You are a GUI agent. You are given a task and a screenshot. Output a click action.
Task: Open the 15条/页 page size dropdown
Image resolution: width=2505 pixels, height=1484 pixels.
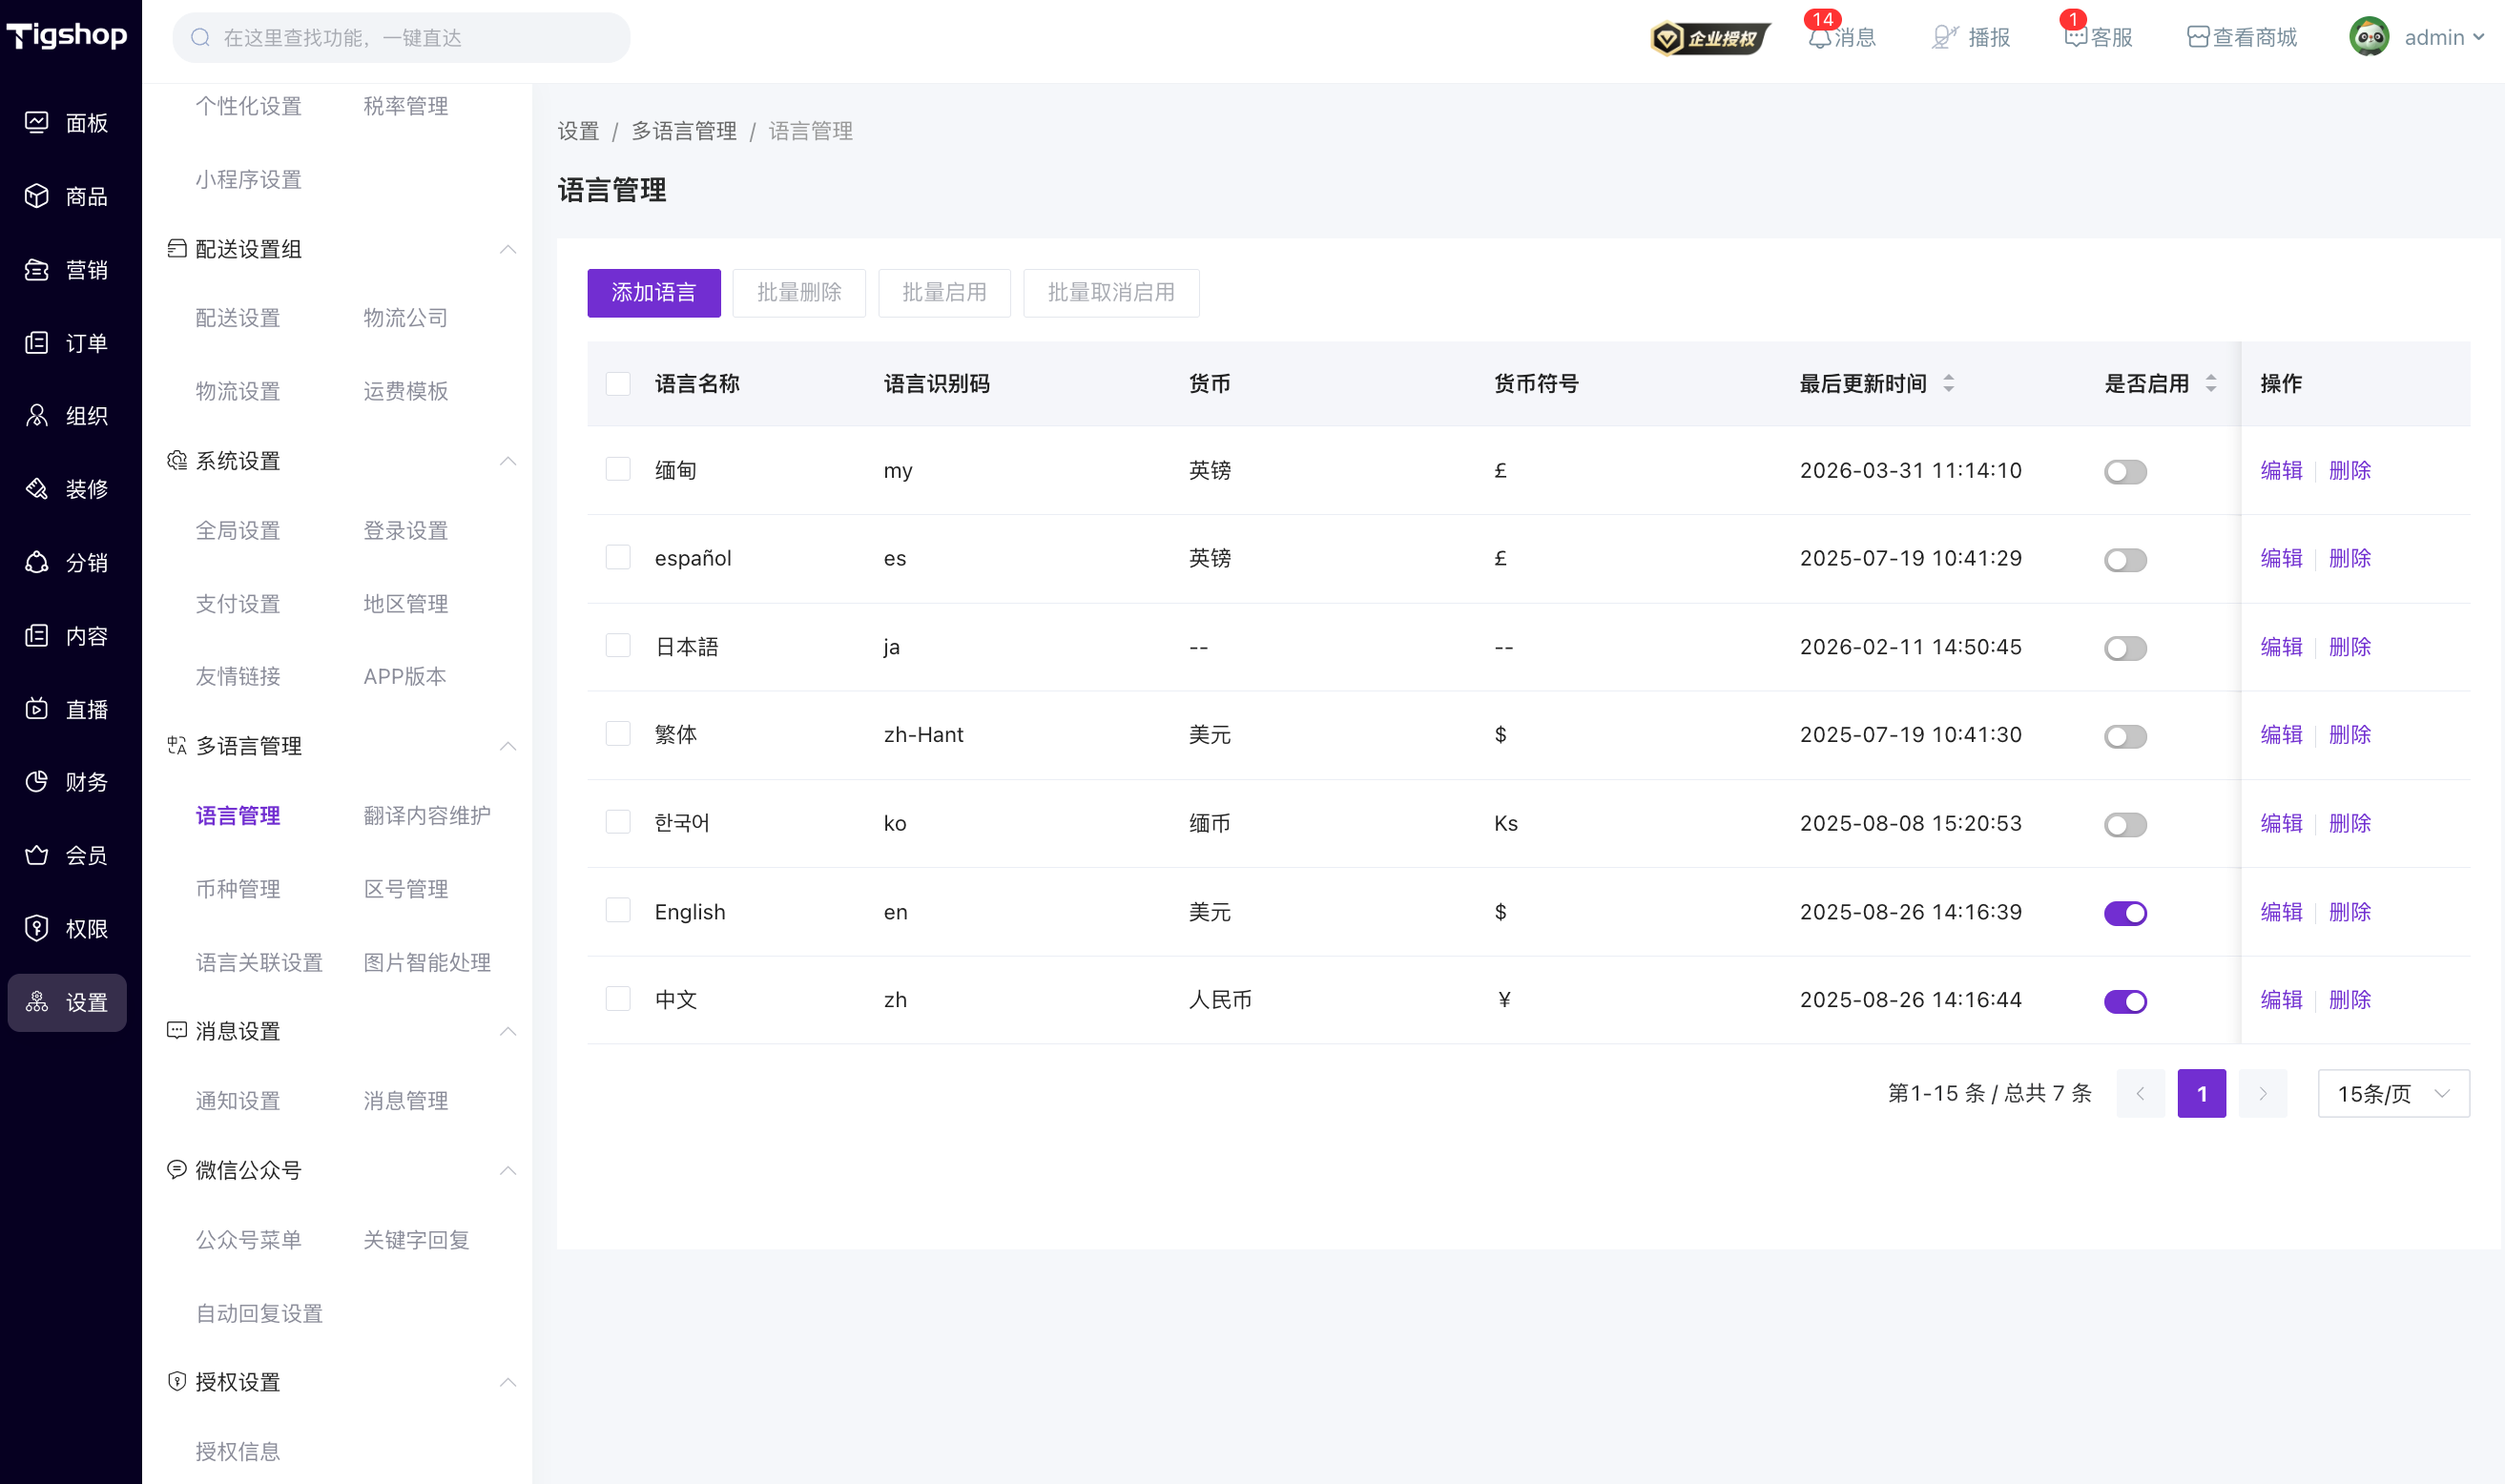(2393, 1094)
